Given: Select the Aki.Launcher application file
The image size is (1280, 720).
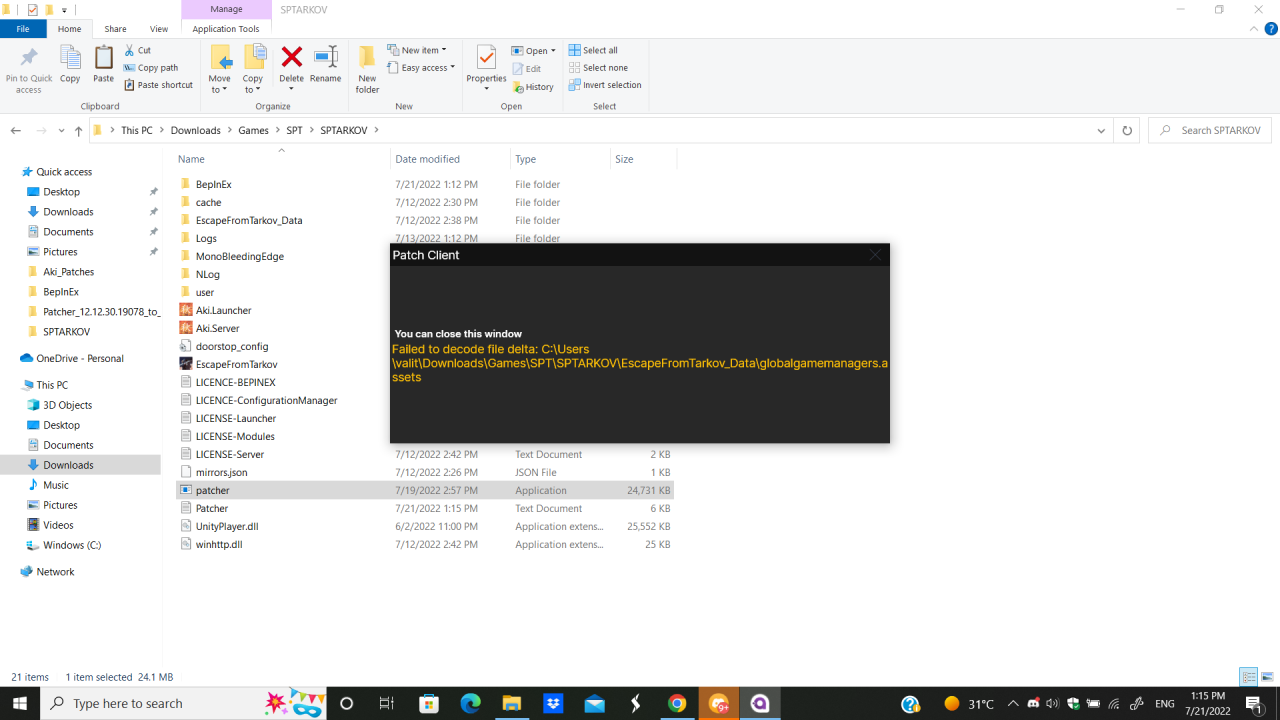Looking at the screenshot, I should tap(223, 310).
